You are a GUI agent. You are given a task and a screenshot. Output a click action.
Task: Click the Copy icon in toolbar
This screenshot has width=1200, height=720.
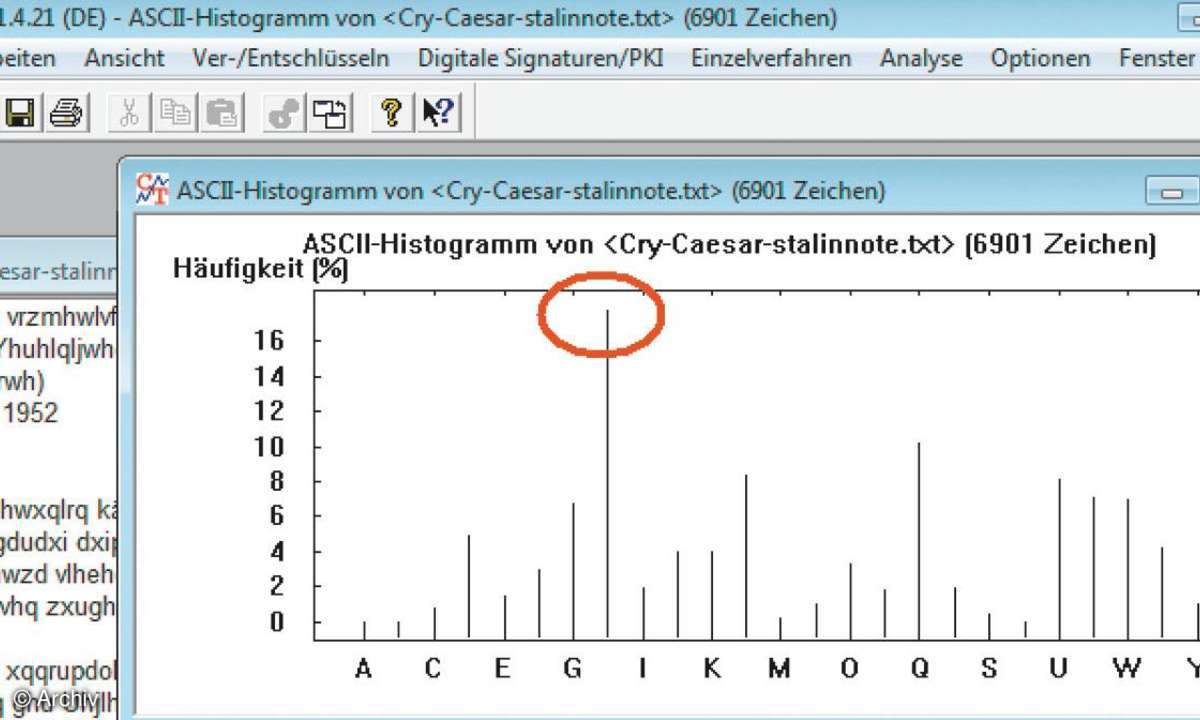tap(175, 113)
